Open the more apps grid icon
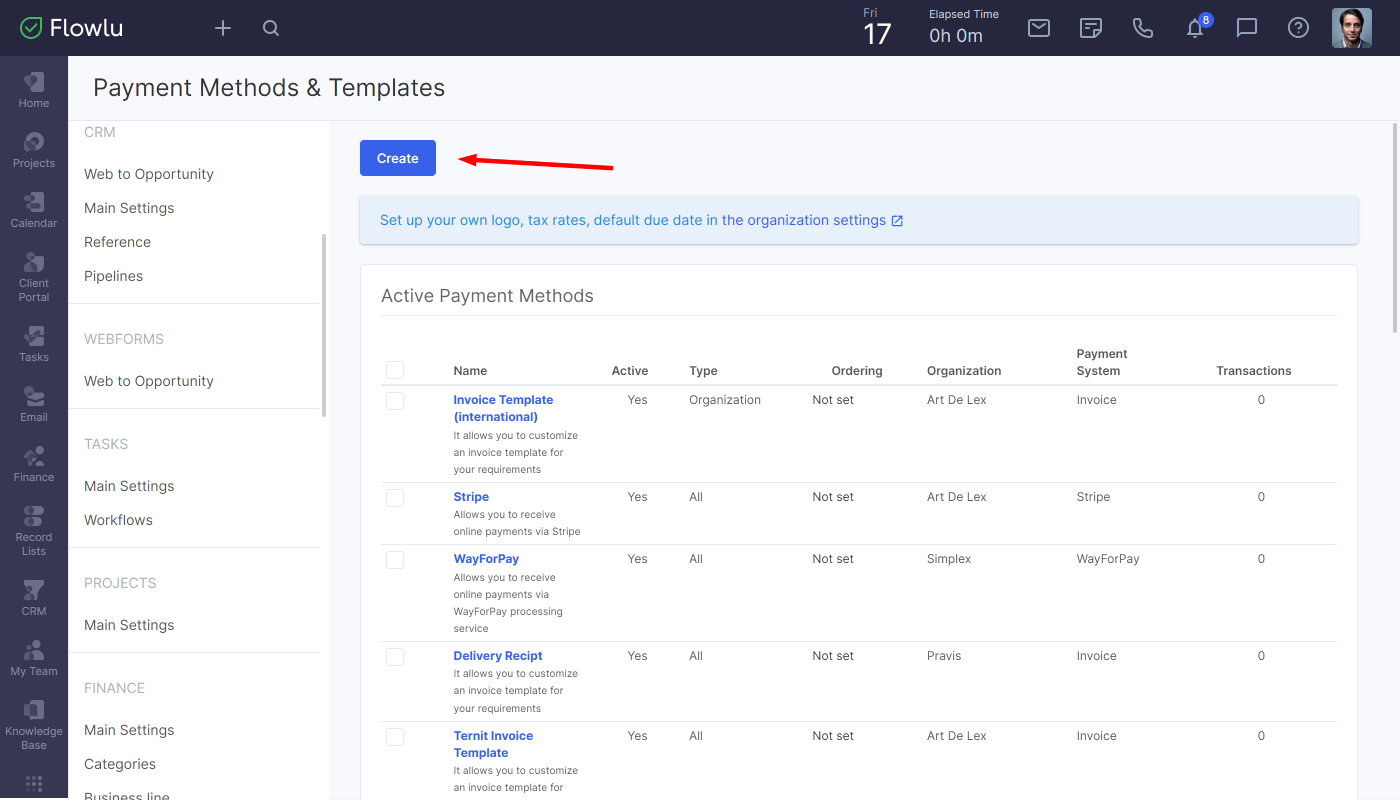Viewport: 1400px width, 800px height. (x=34, y=784)
